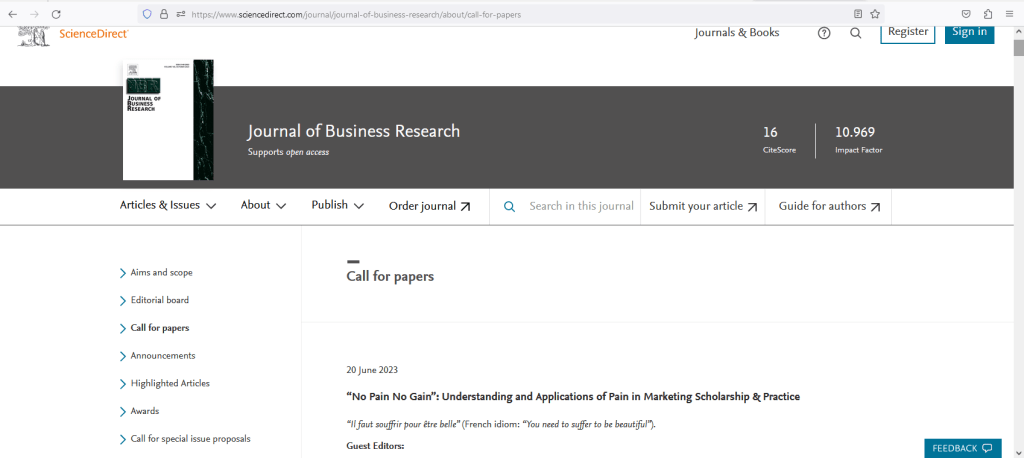The height and width of the screenshot is (458, 1024).
Task: Click the Call for papers heading
Action: pyautogui.click(x=390, y=276)
